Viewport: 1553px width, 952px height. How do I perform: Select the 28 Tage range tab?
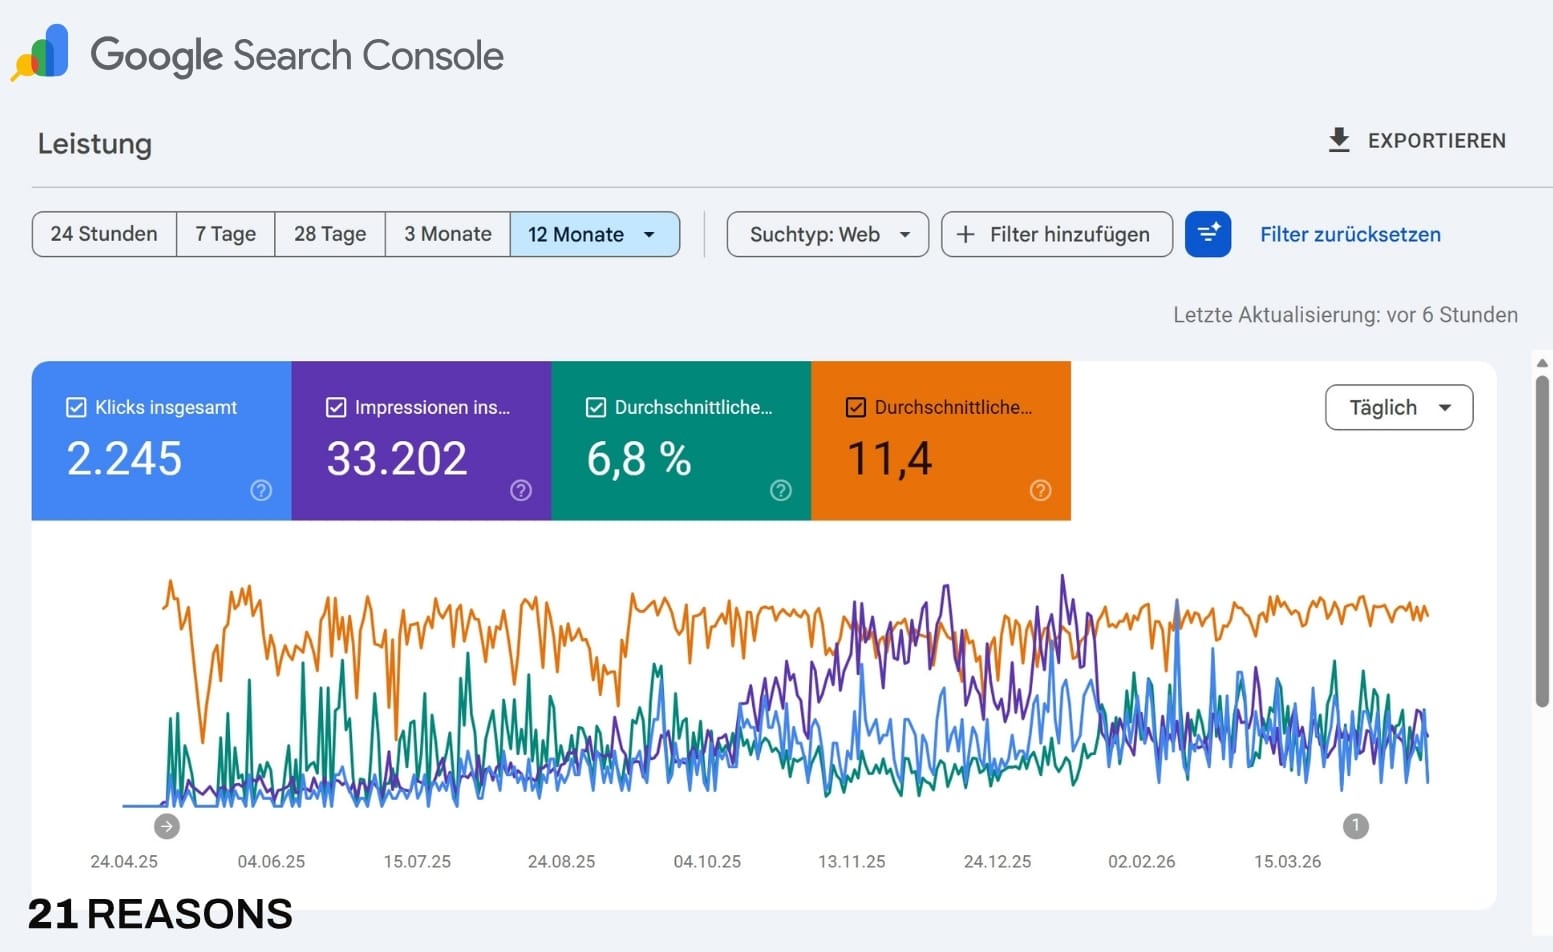(330, 234)
